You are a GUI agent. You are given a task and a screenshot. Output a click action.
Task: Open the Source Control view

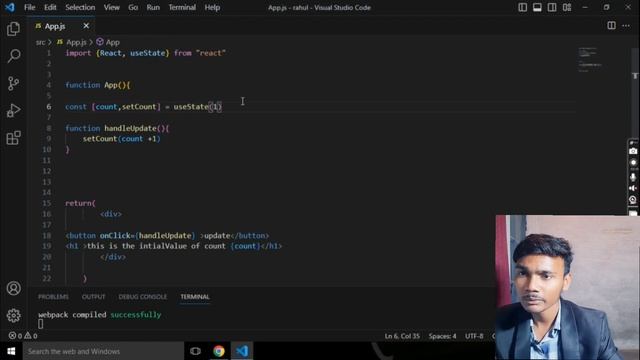pos(13,83)
